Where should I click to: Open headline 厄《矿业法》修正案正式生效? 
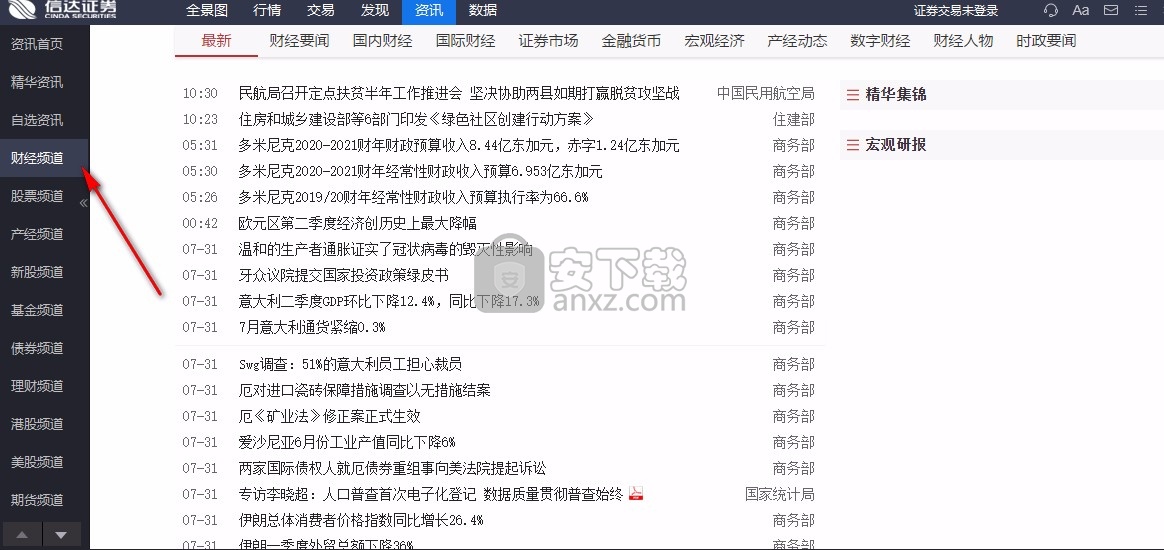[330, 416]
